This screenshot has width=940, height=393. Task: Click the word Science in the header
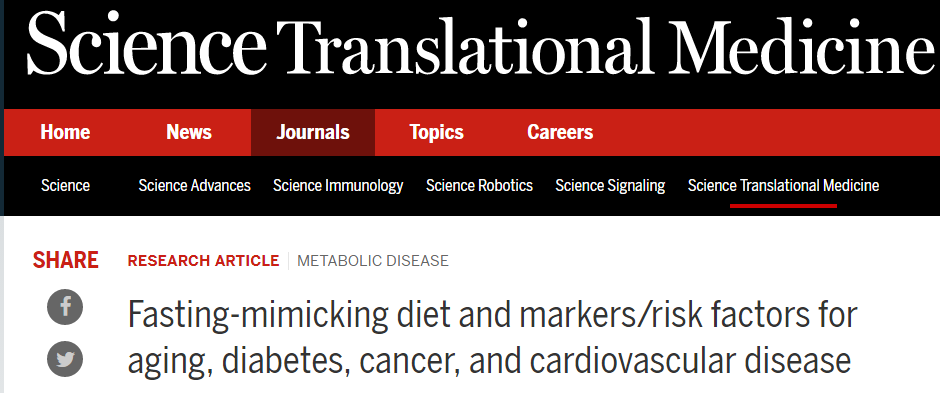click(146, 45)
